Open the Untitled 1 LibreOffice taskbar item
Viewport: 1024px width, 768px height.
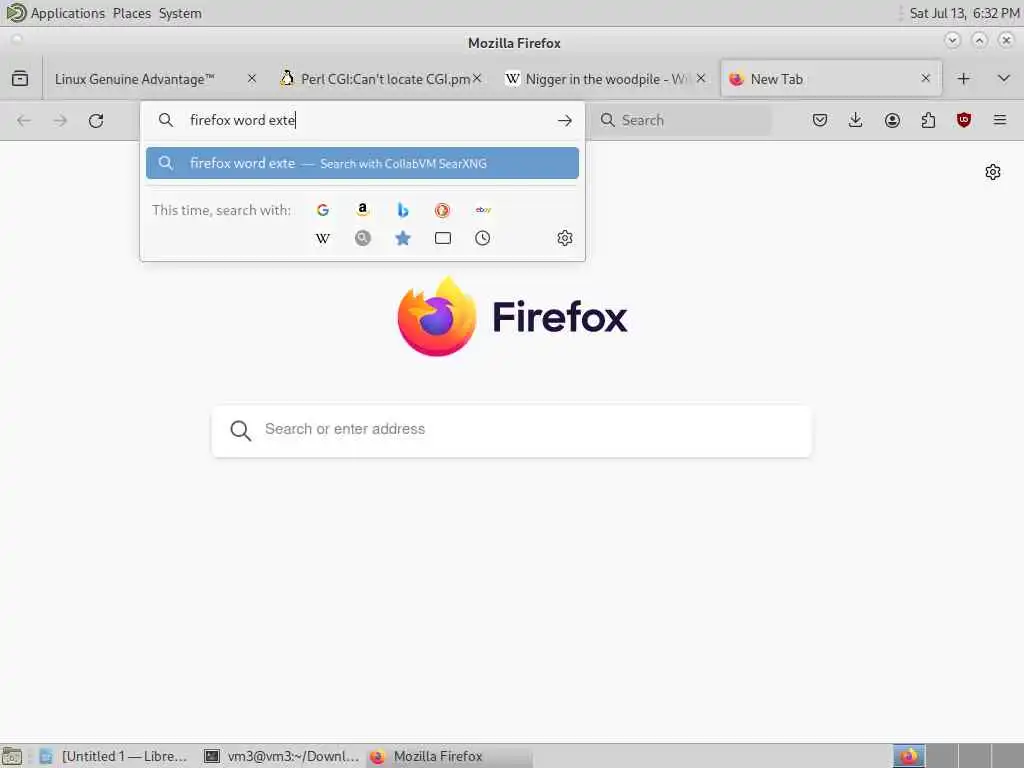coord(115,756)
